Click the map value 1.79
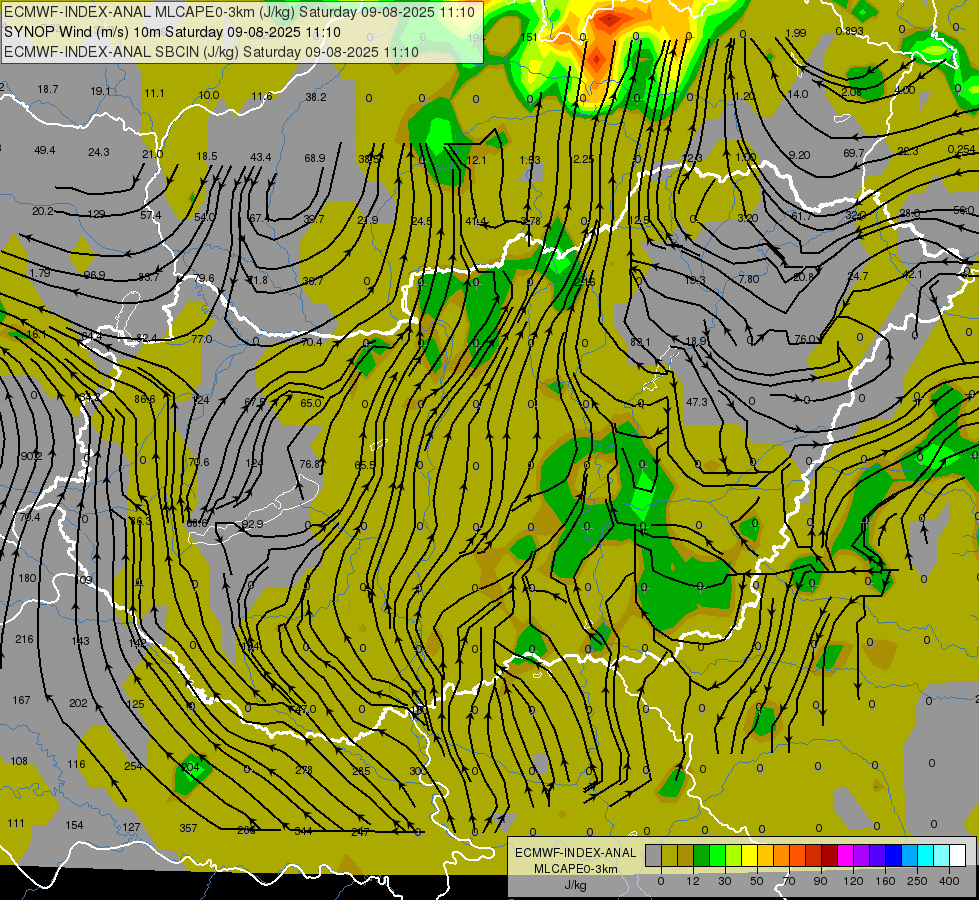This screenshot has width=979, height=900. (40, 273)
